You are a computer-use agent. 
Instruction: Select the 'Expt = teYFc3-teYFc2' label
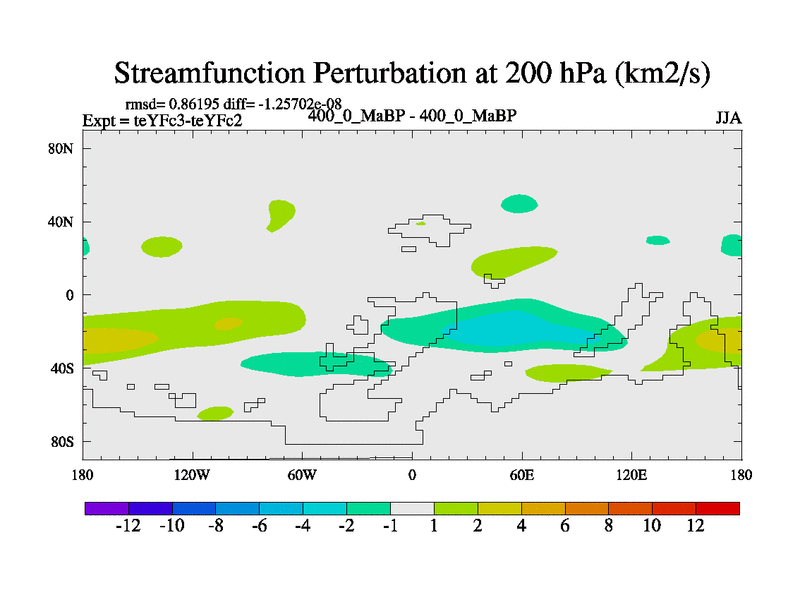[x=162, y=120]
